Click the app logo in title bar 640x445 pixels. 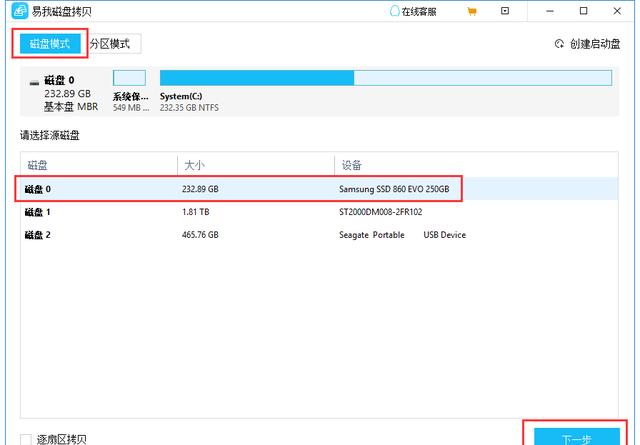click(x=17, y=11)
